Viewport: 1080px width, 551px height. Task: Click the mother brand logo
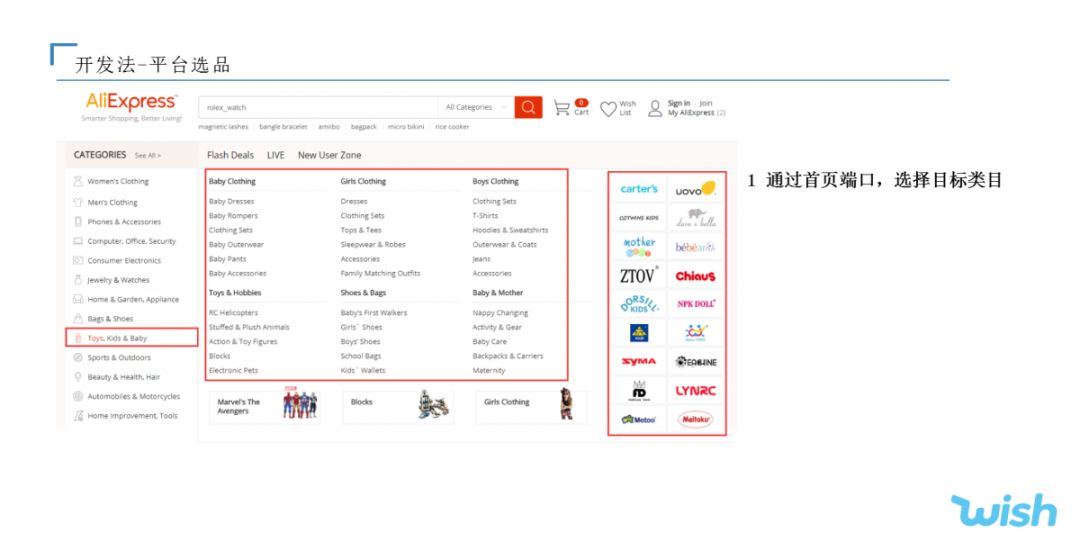pos(638,246)
